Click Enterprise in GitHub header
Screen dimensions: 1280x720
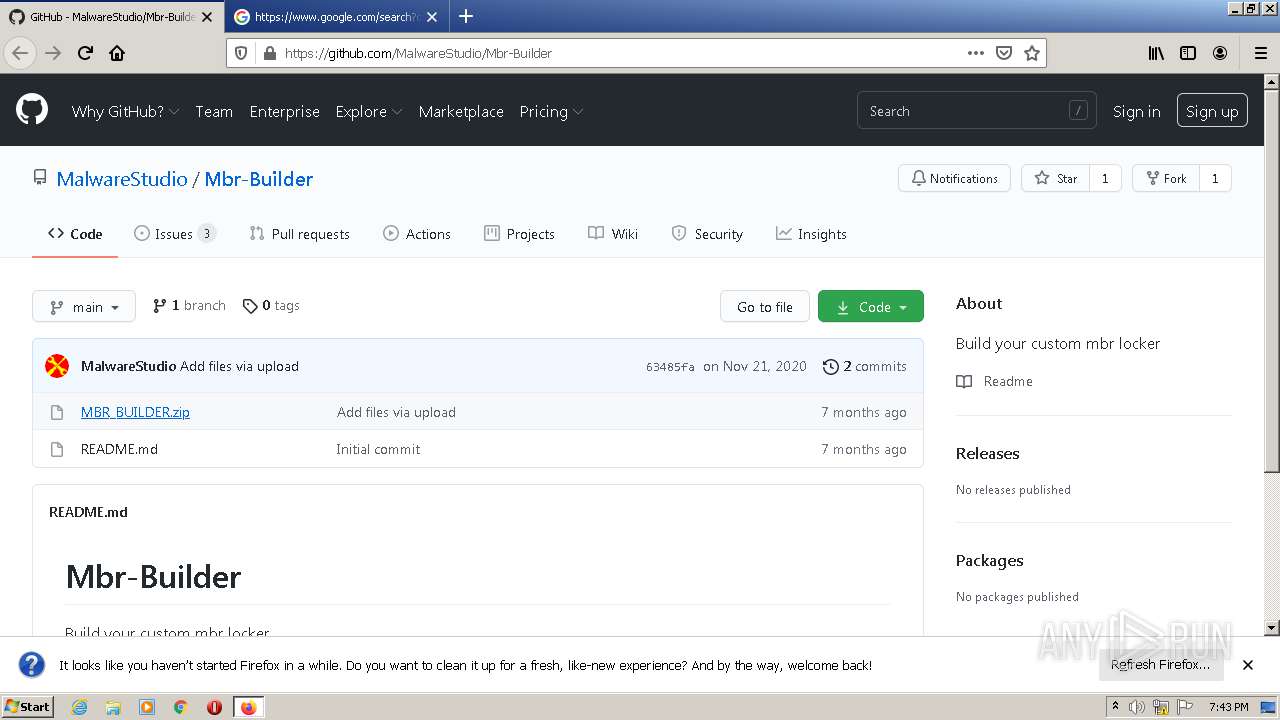coord(284,111)
